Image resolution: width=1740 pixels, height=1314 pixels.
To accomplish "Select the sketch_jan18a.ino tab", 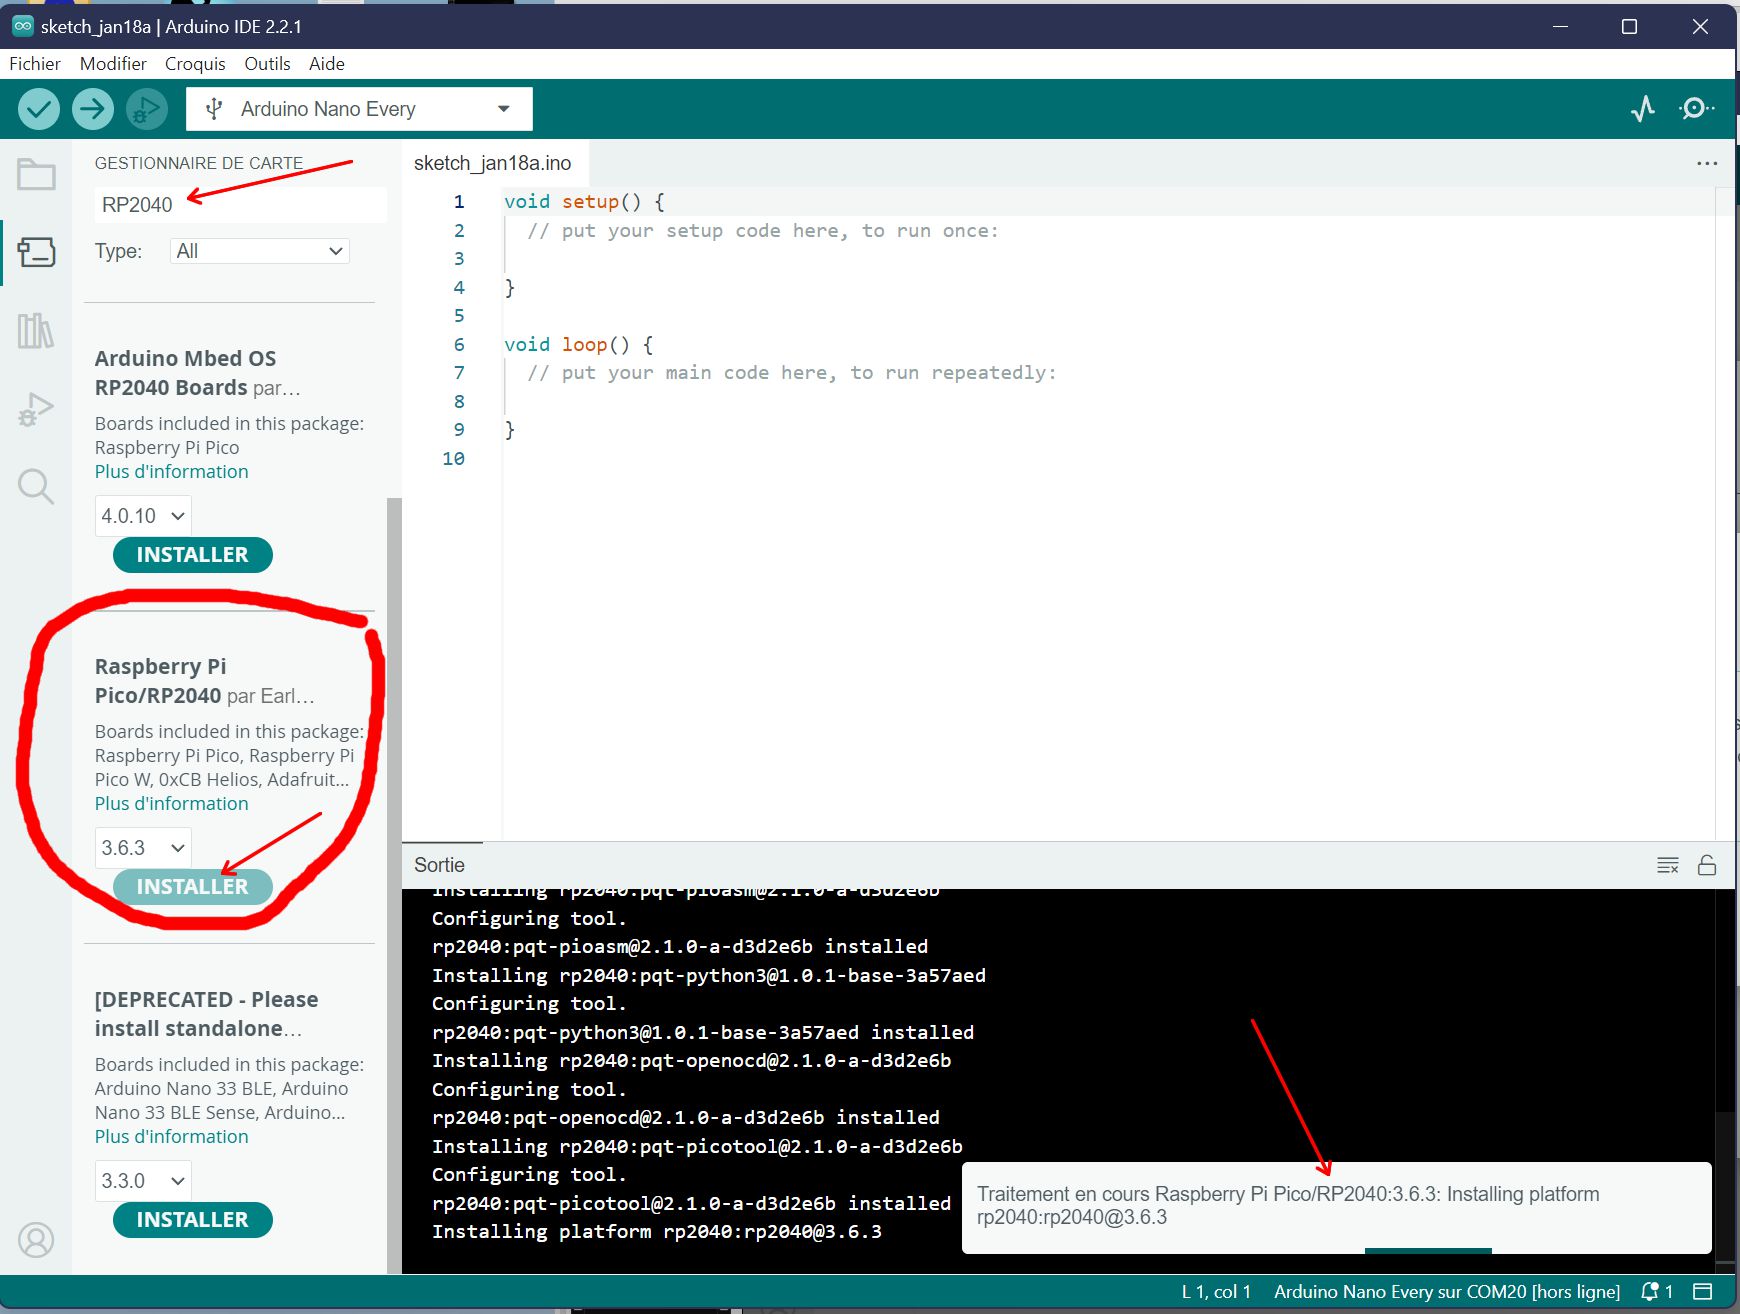I will pos(493,163).
